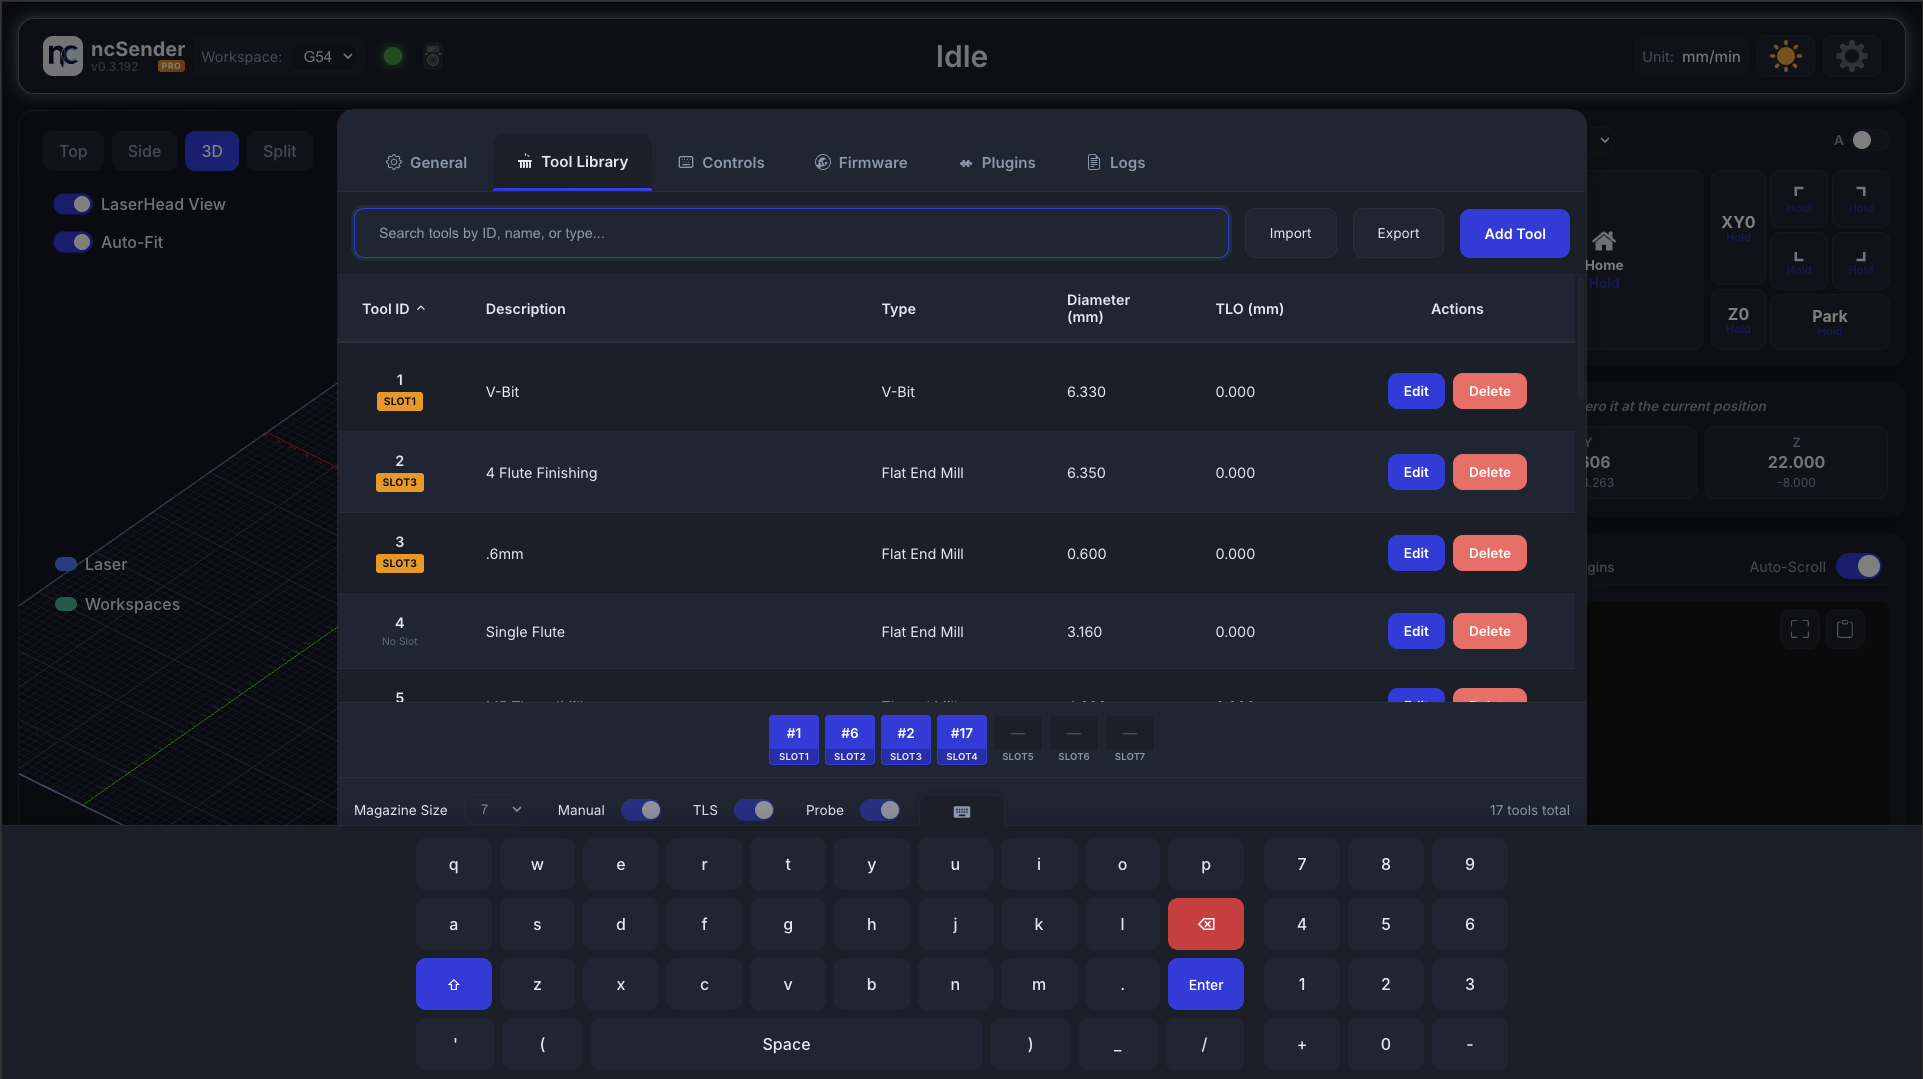Screen dimensions: 1923x1079
Task: Switch to the Firmware tab
Action: [x=861, y=162]
